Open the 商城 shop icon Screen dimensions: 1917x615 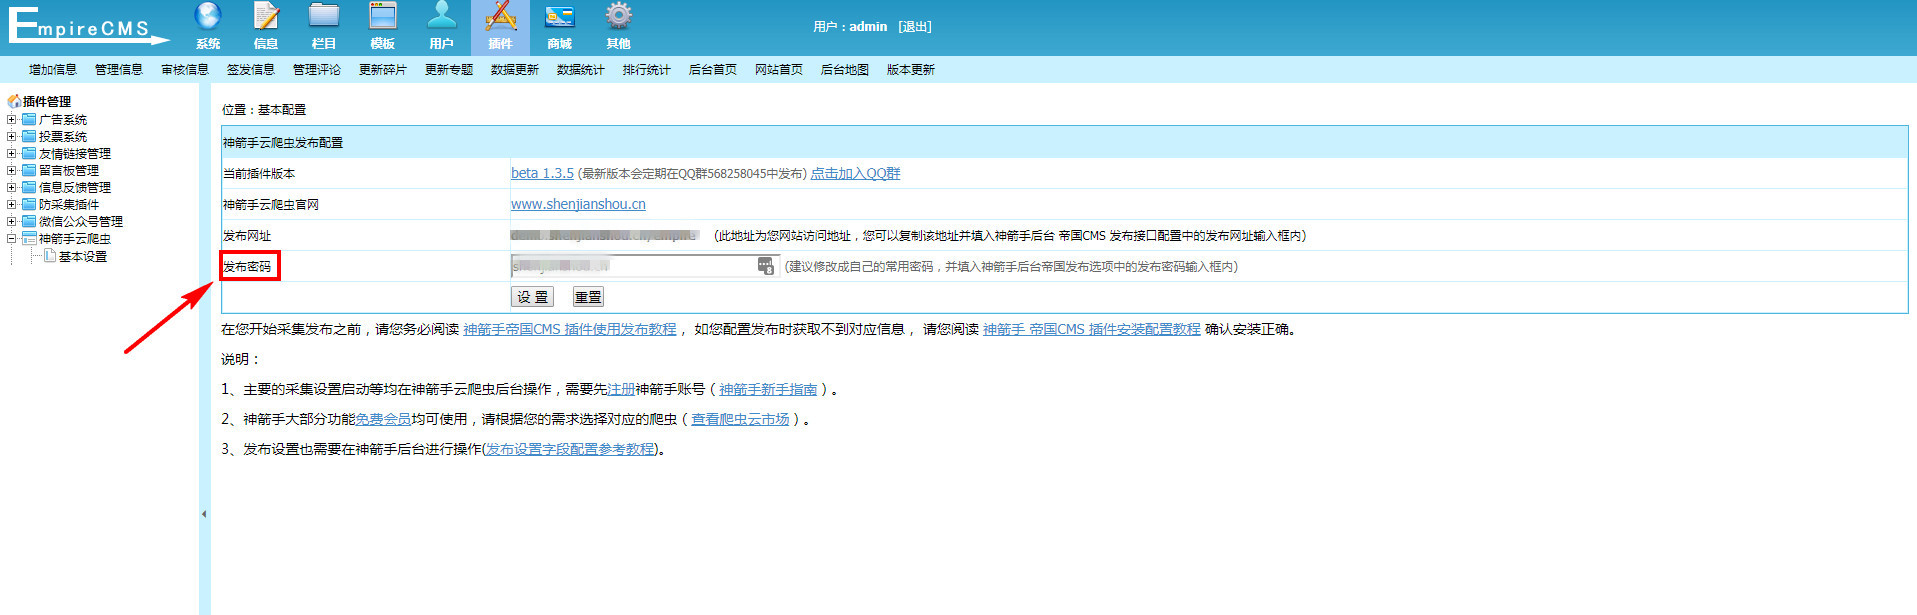(560, 17)
